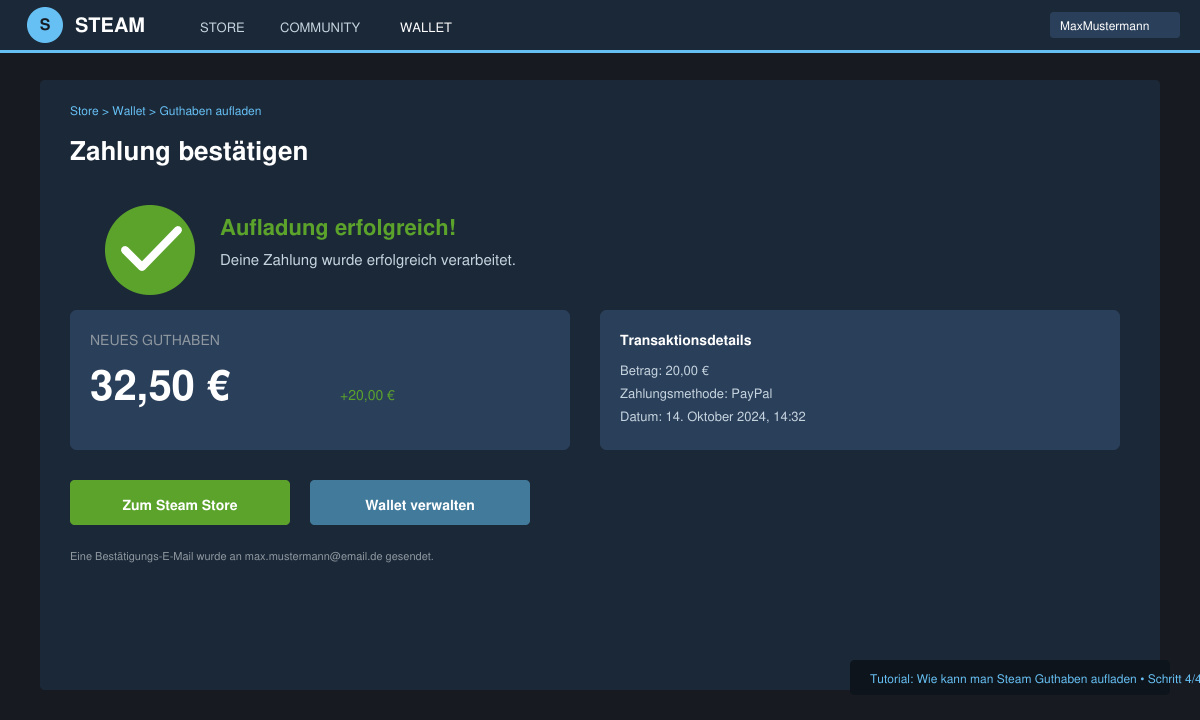The image size is (1200, 720).
Task: Click the green success checkmark icon
Action: click(x=150, y=250)
